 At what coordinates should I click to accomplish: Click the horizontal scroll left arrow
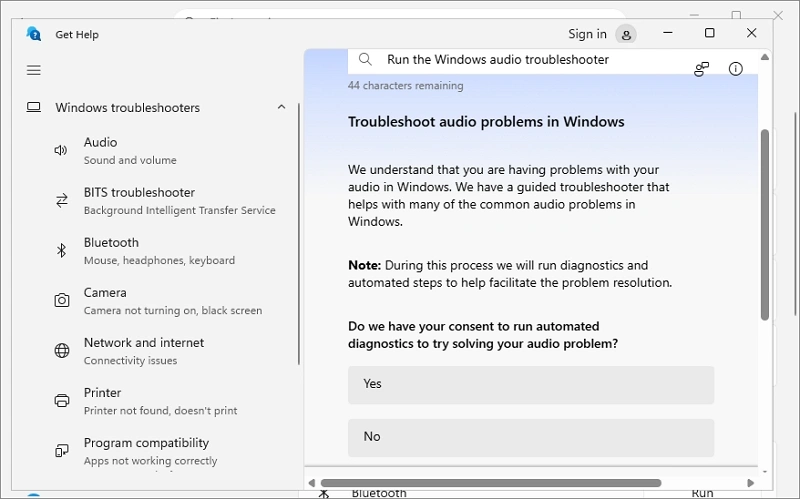(312, 483)
